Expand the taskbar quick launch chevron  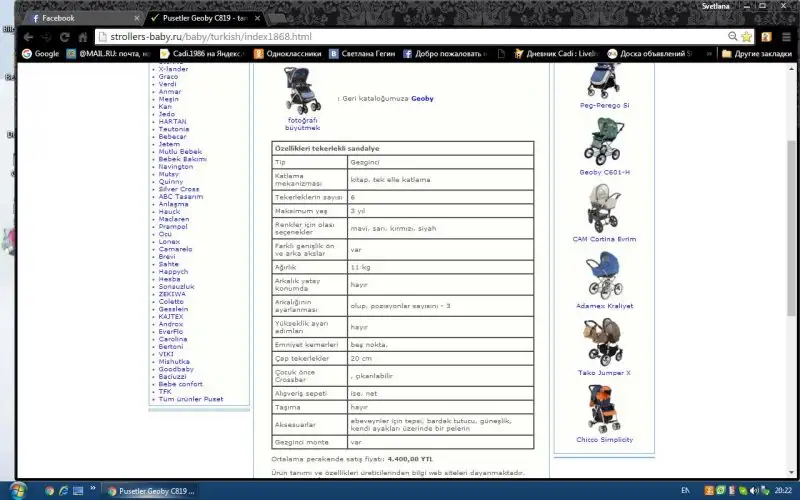[x=92, y=488]
